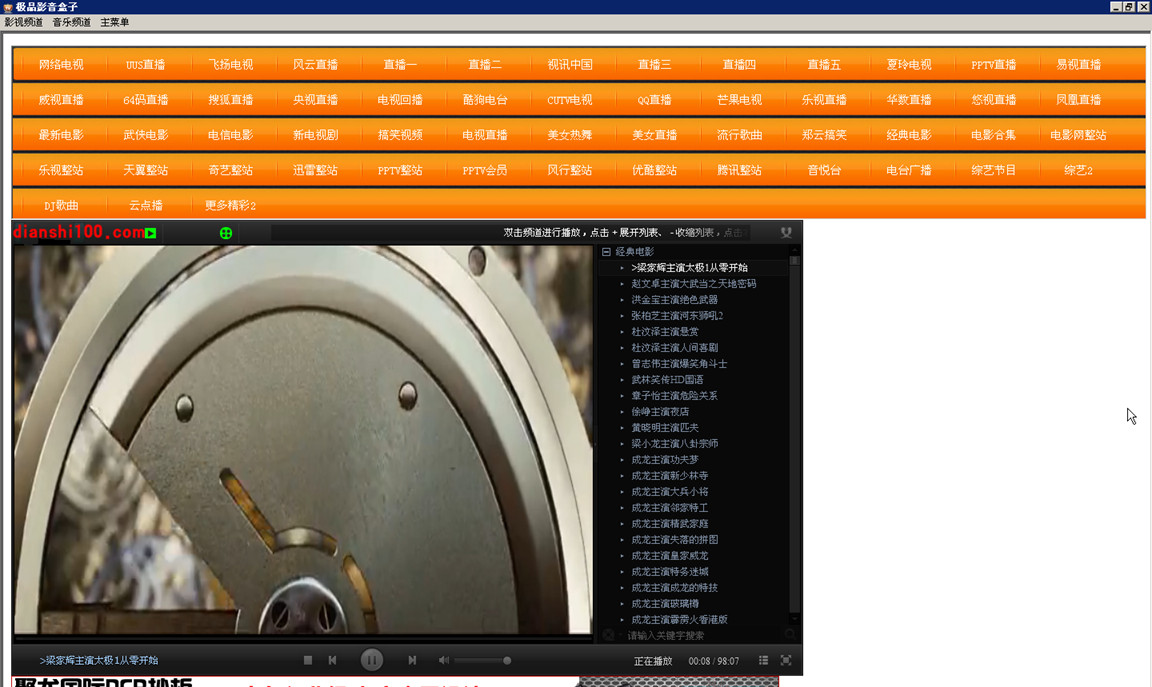This screenshot has height=687, width=1152.
Task: Play 赵文卓主演大武当之天地密码 from list
Action: click(x=693, y=284)
